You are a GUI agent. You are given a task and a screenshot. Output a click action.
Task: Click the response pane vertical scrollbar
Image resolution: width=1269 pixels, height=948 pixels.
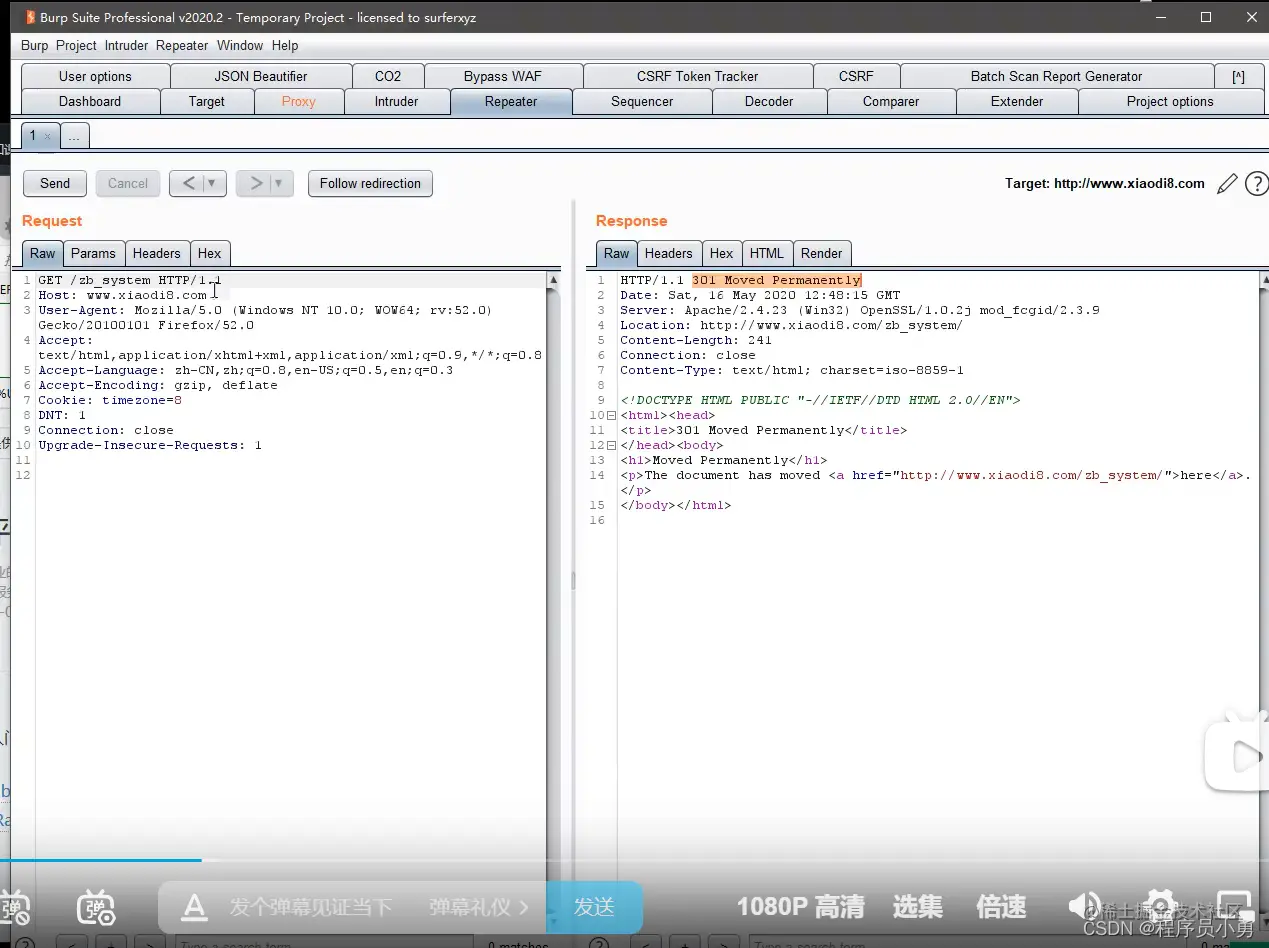(1264, 600)
